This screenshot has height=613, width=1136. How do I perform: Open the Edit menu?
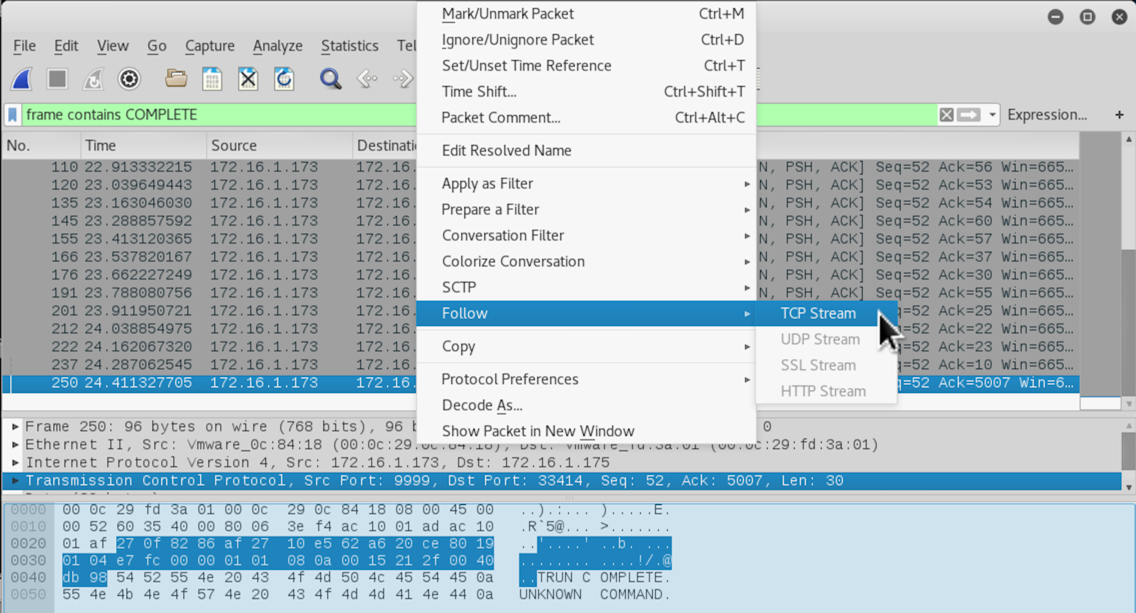click(66, 46)
